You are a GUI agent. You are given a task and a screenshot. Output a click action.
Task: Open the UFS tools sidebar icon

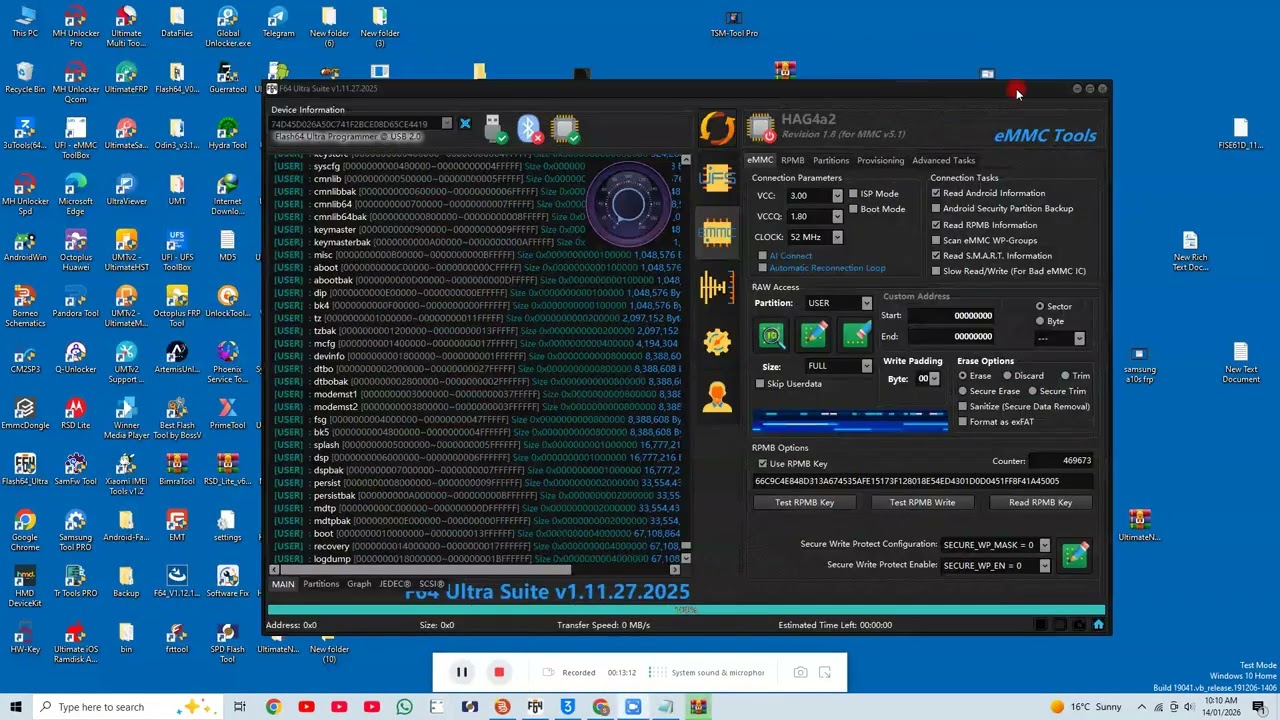pos(717,179)
